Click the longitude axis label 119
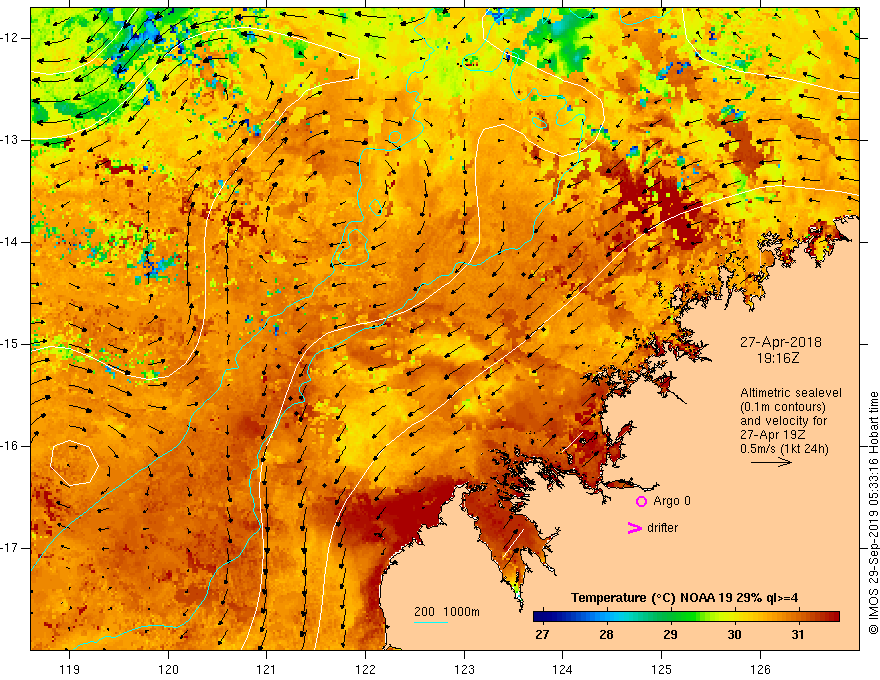This screenshot has height=680, width=880. click(x=70, y=669)
